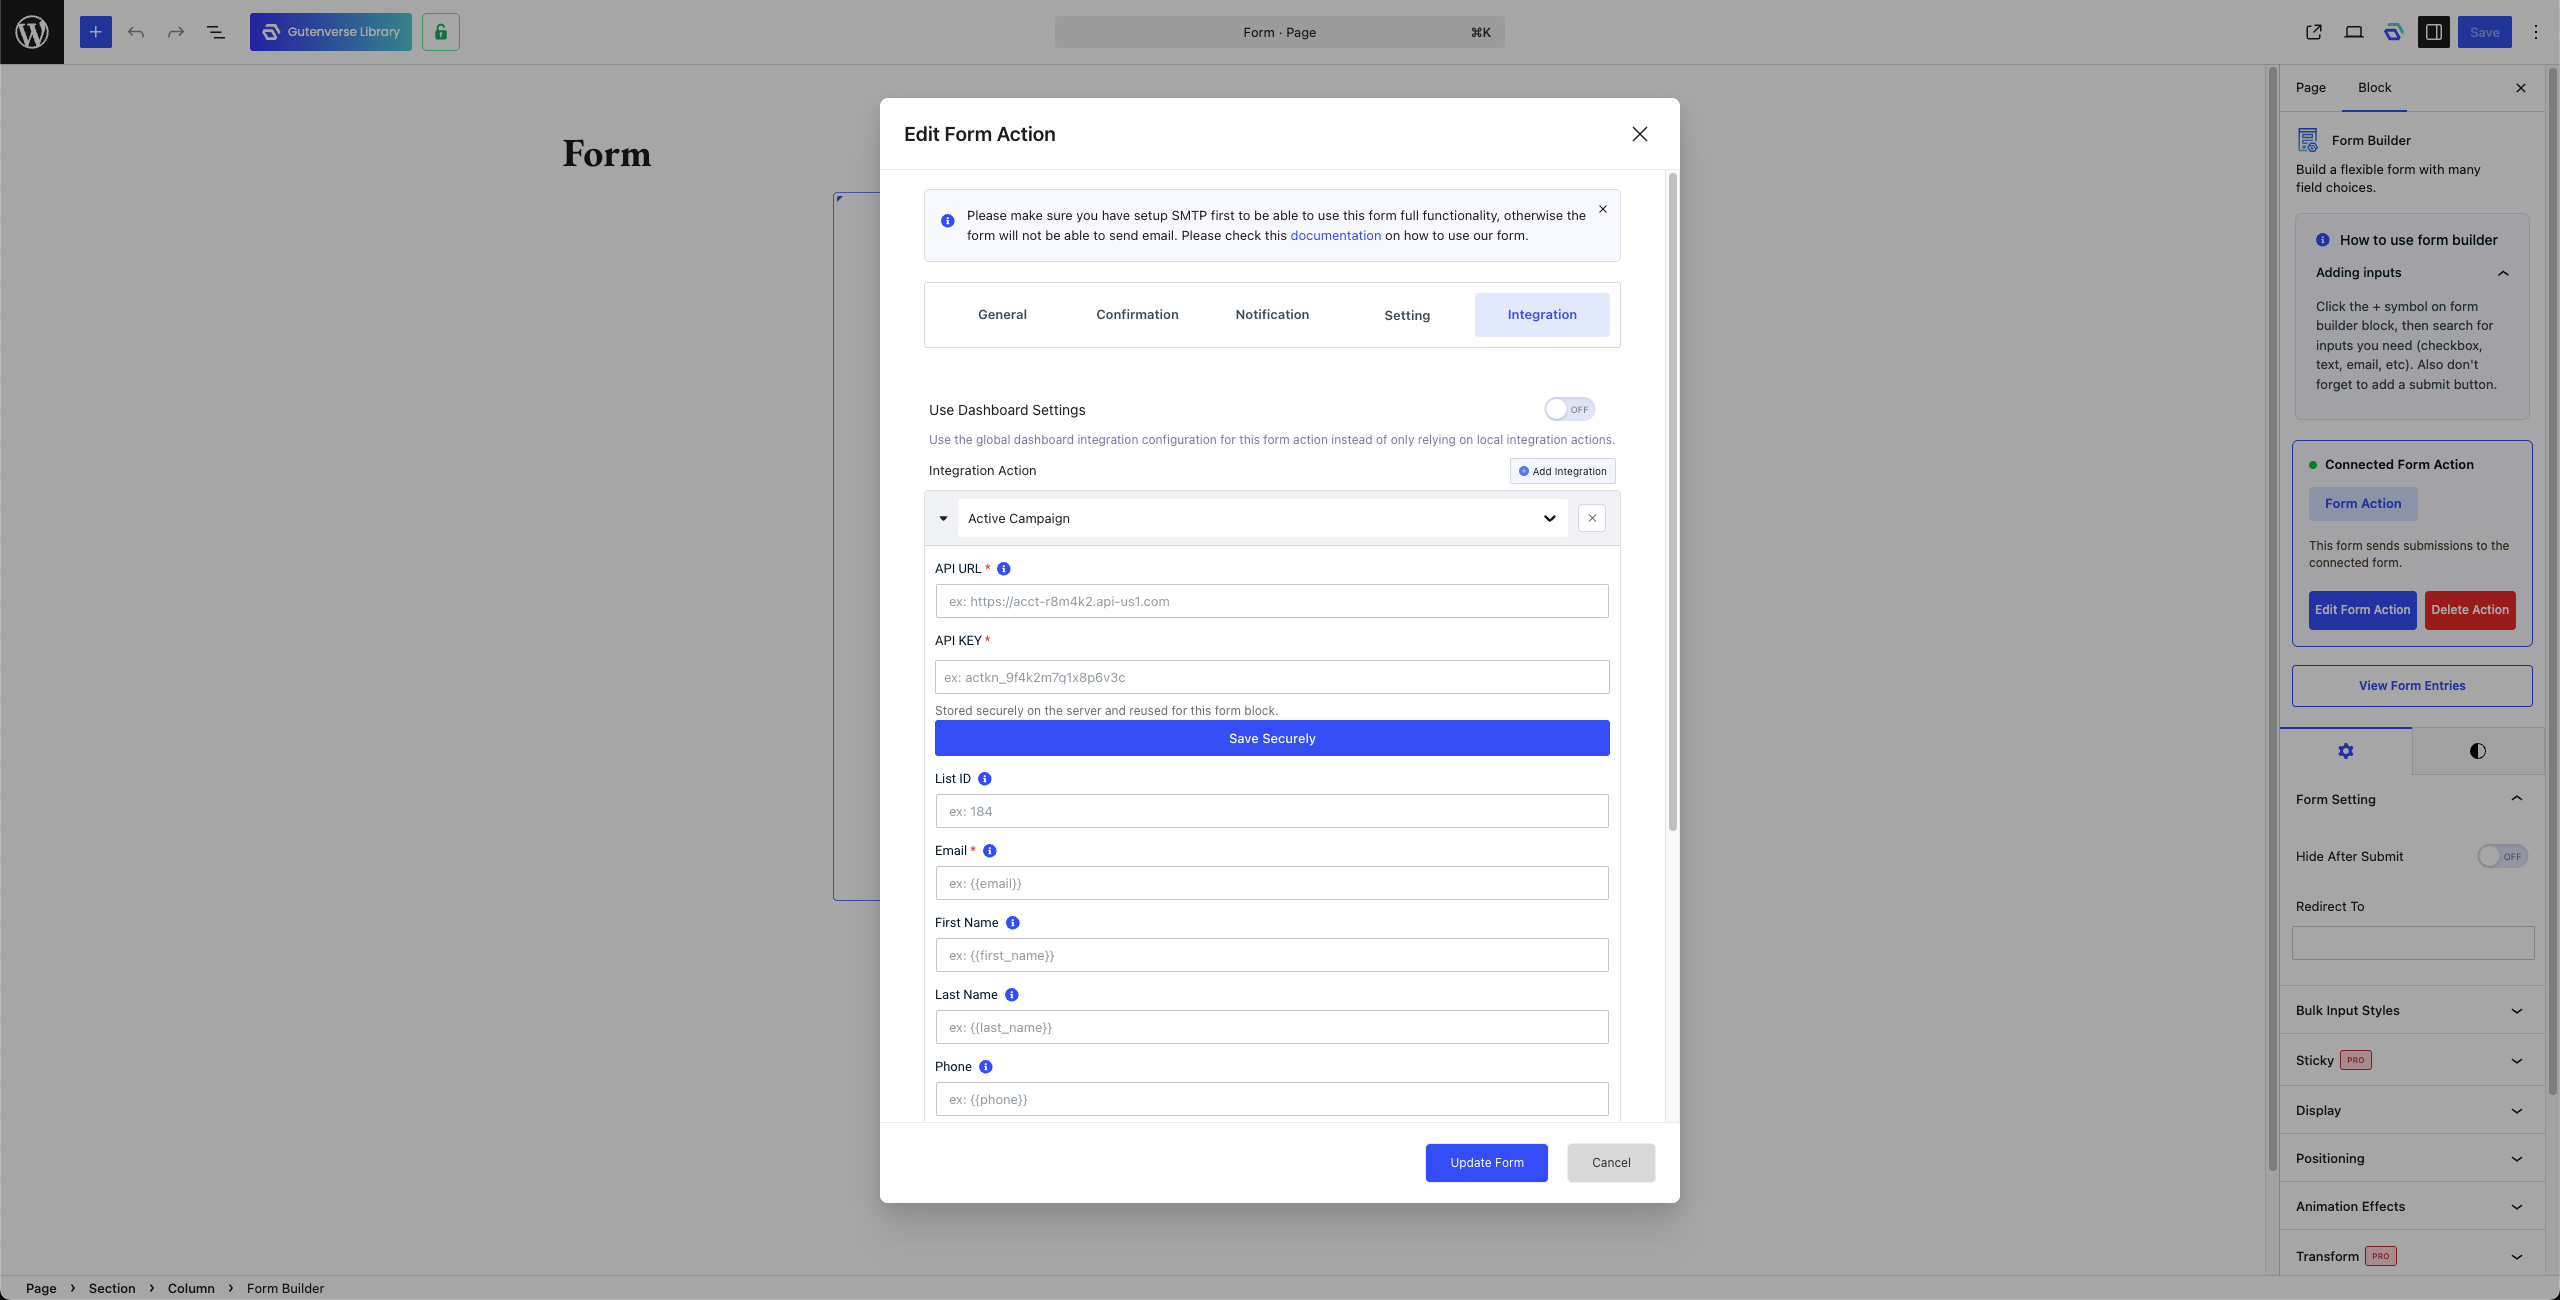The height and width of the screenshot is (1300, 2560).
Task: Click the Email field info icon
Action: [x=990, y=851]
